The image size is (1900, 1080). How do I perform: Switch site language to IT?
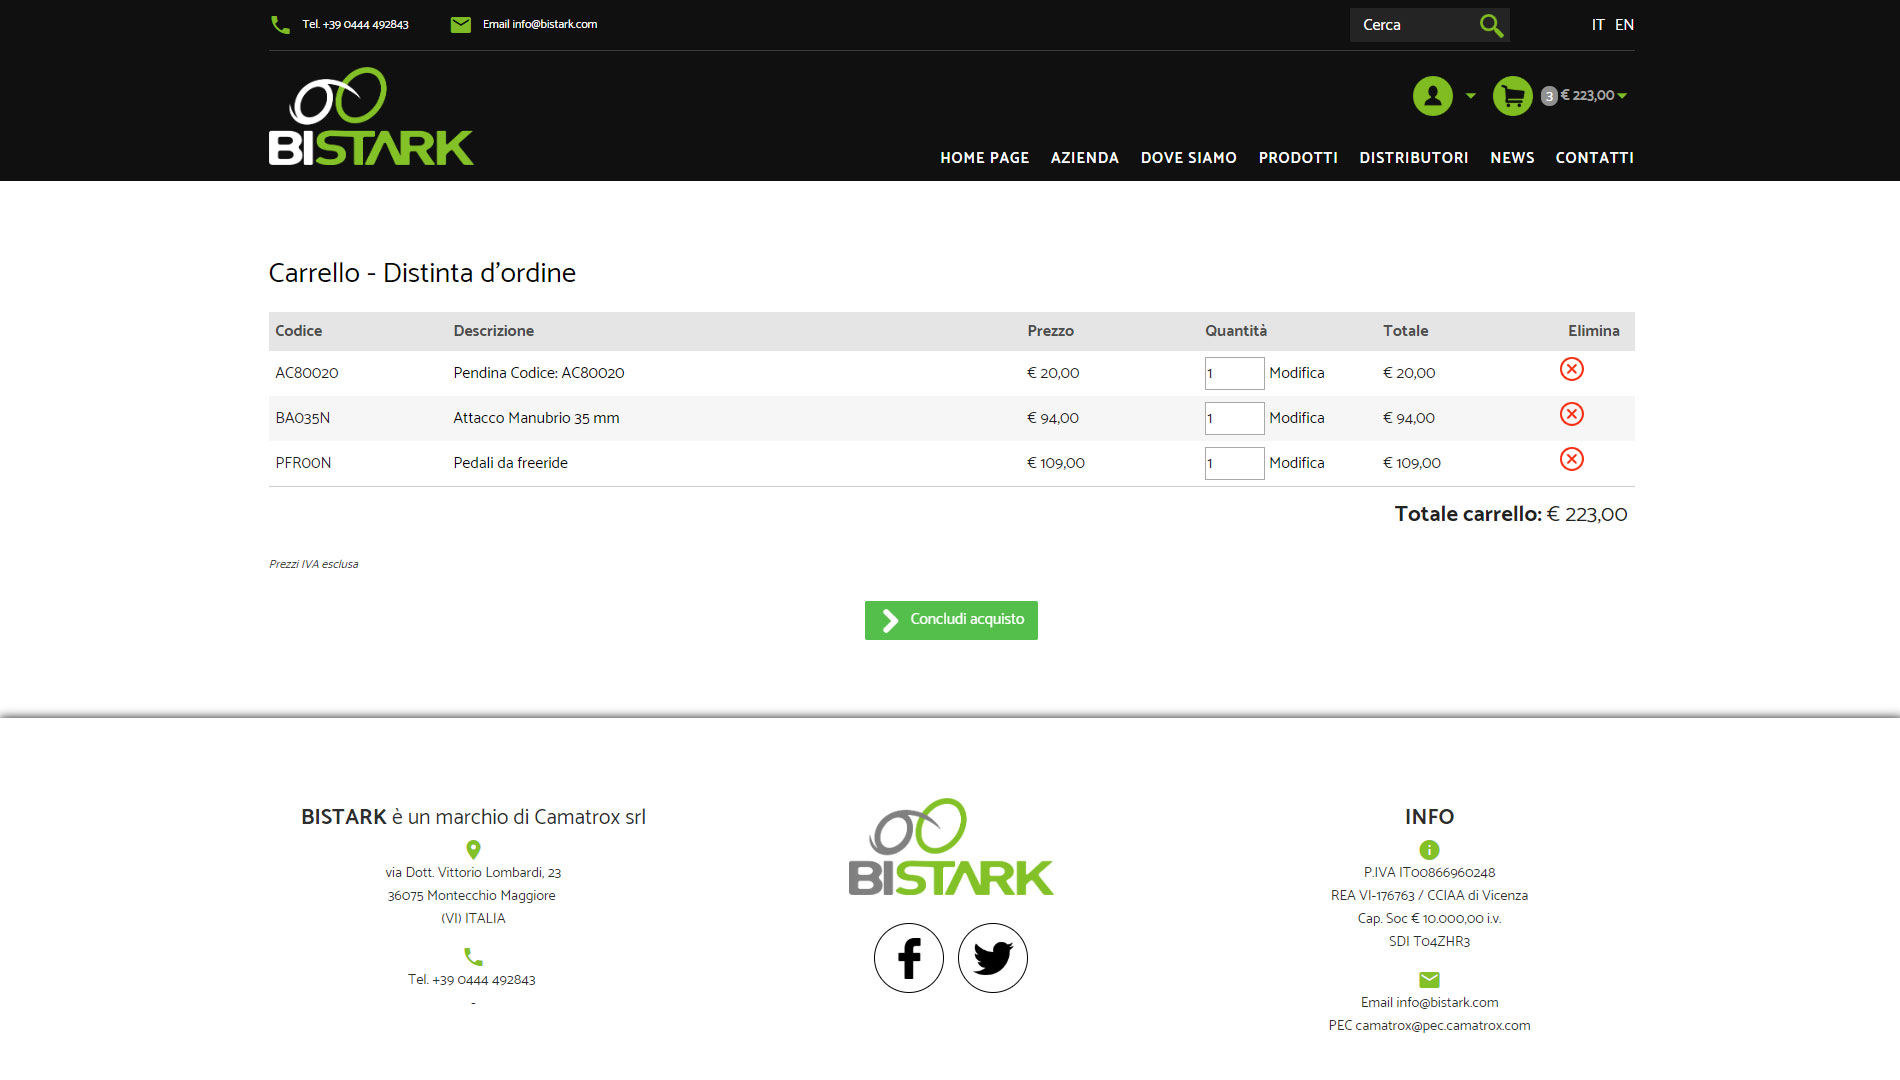coord(1597,25)
